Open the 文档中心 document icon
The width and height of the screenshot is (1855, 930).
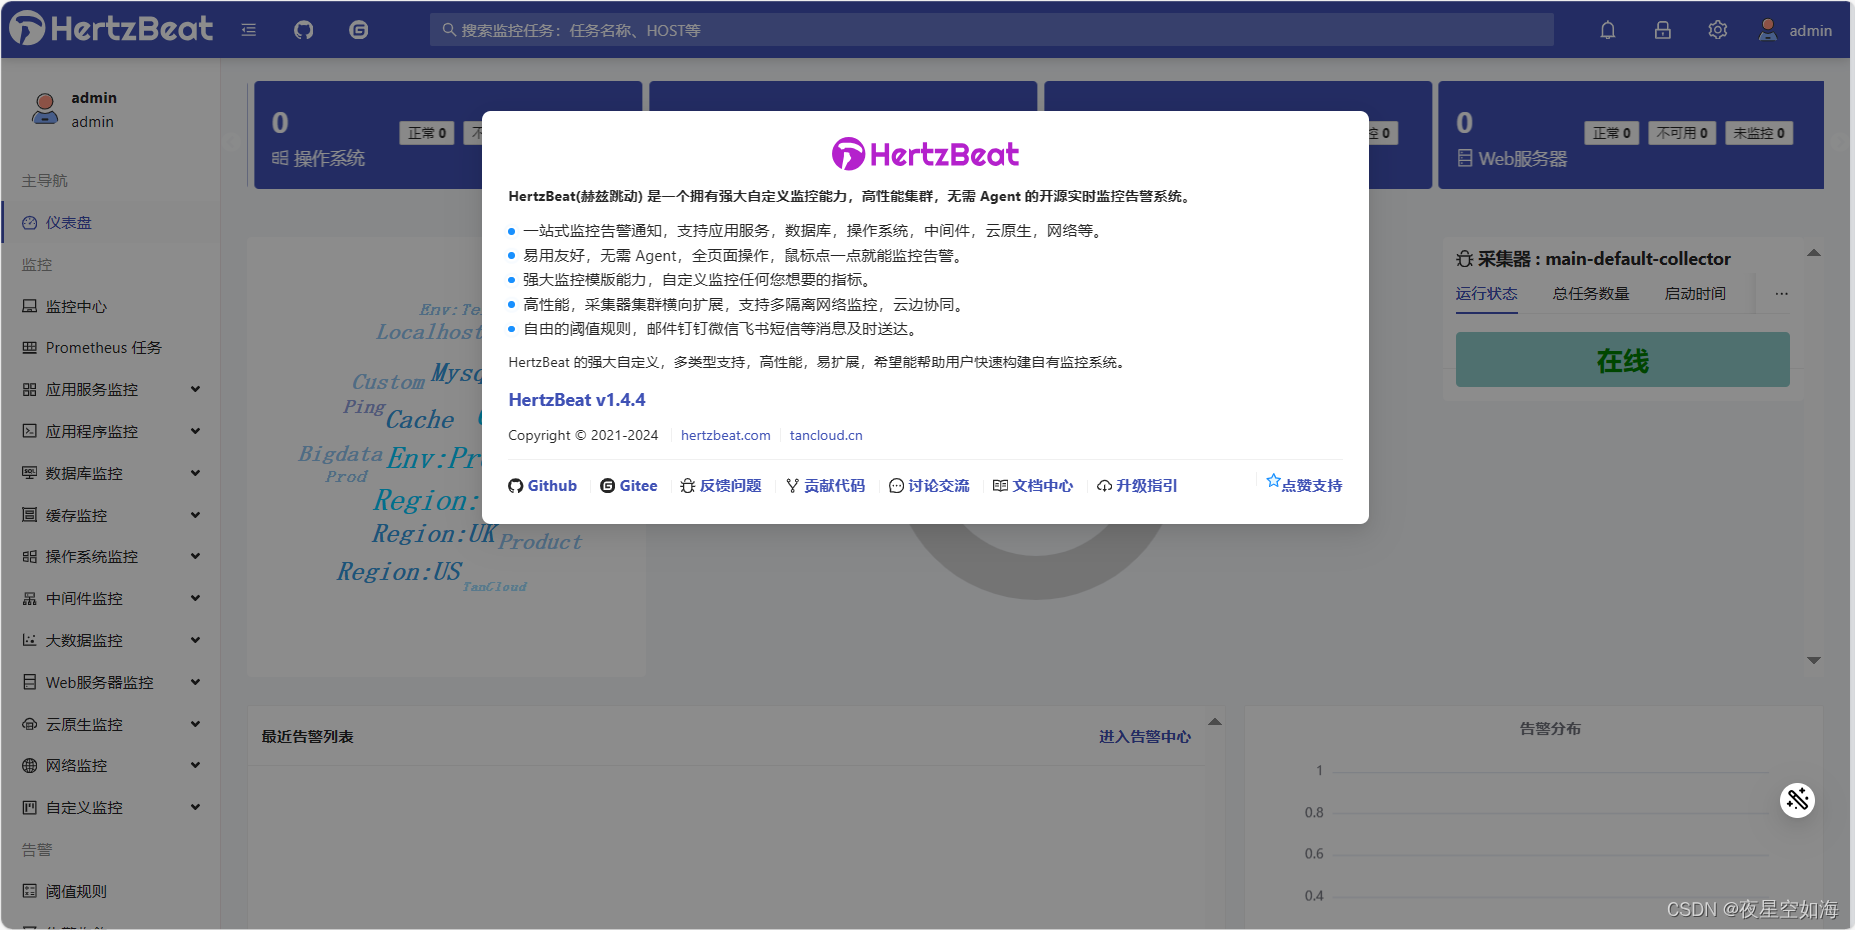coord(1001,486)
